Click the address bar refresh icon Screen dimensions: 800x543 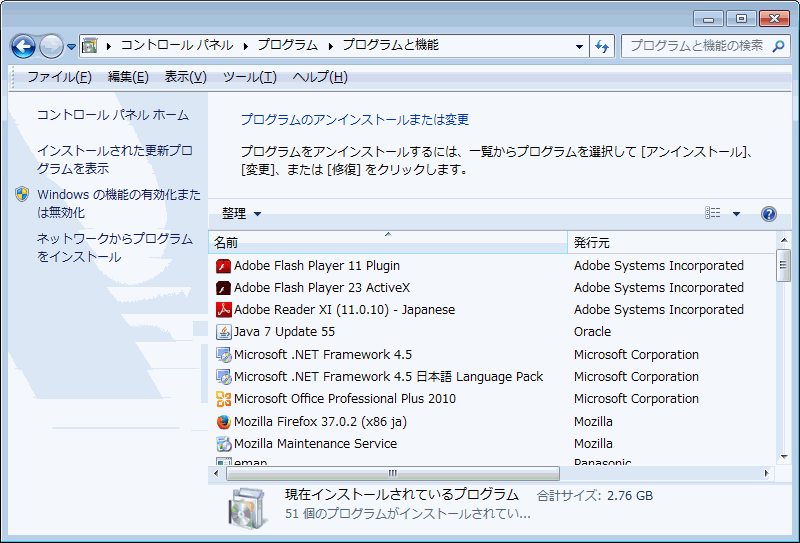pos(602,46)
